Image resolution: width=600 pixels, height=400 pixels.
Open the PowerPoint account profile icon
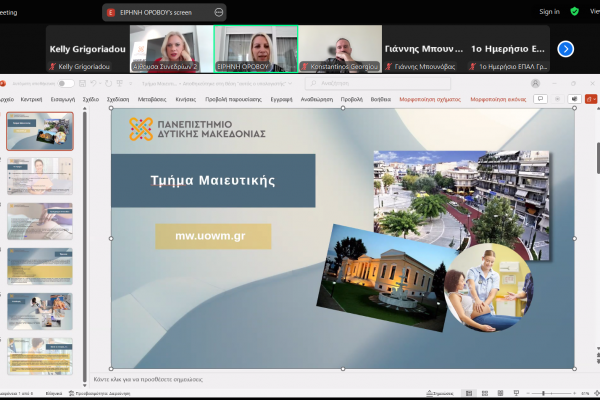pyautogui.click(x=535, y=83)
